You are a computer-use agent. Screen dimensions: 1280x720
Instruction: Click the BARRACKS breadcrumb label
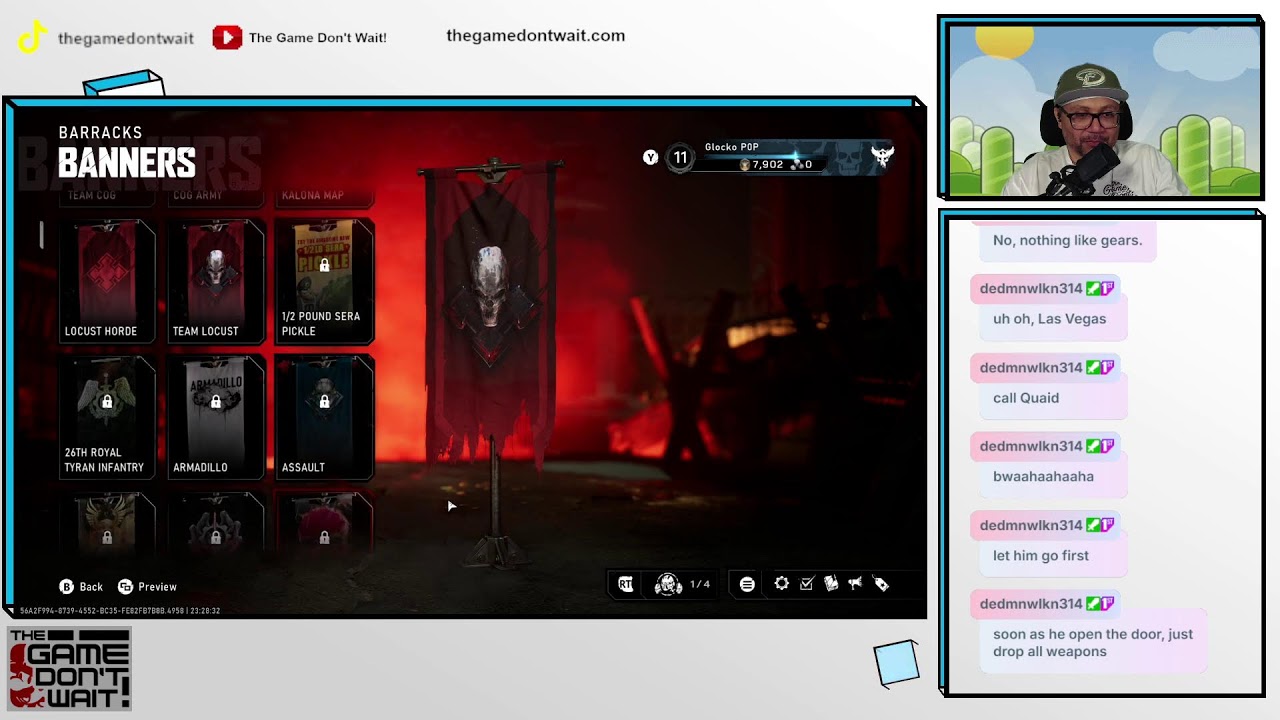pos(100,133)
